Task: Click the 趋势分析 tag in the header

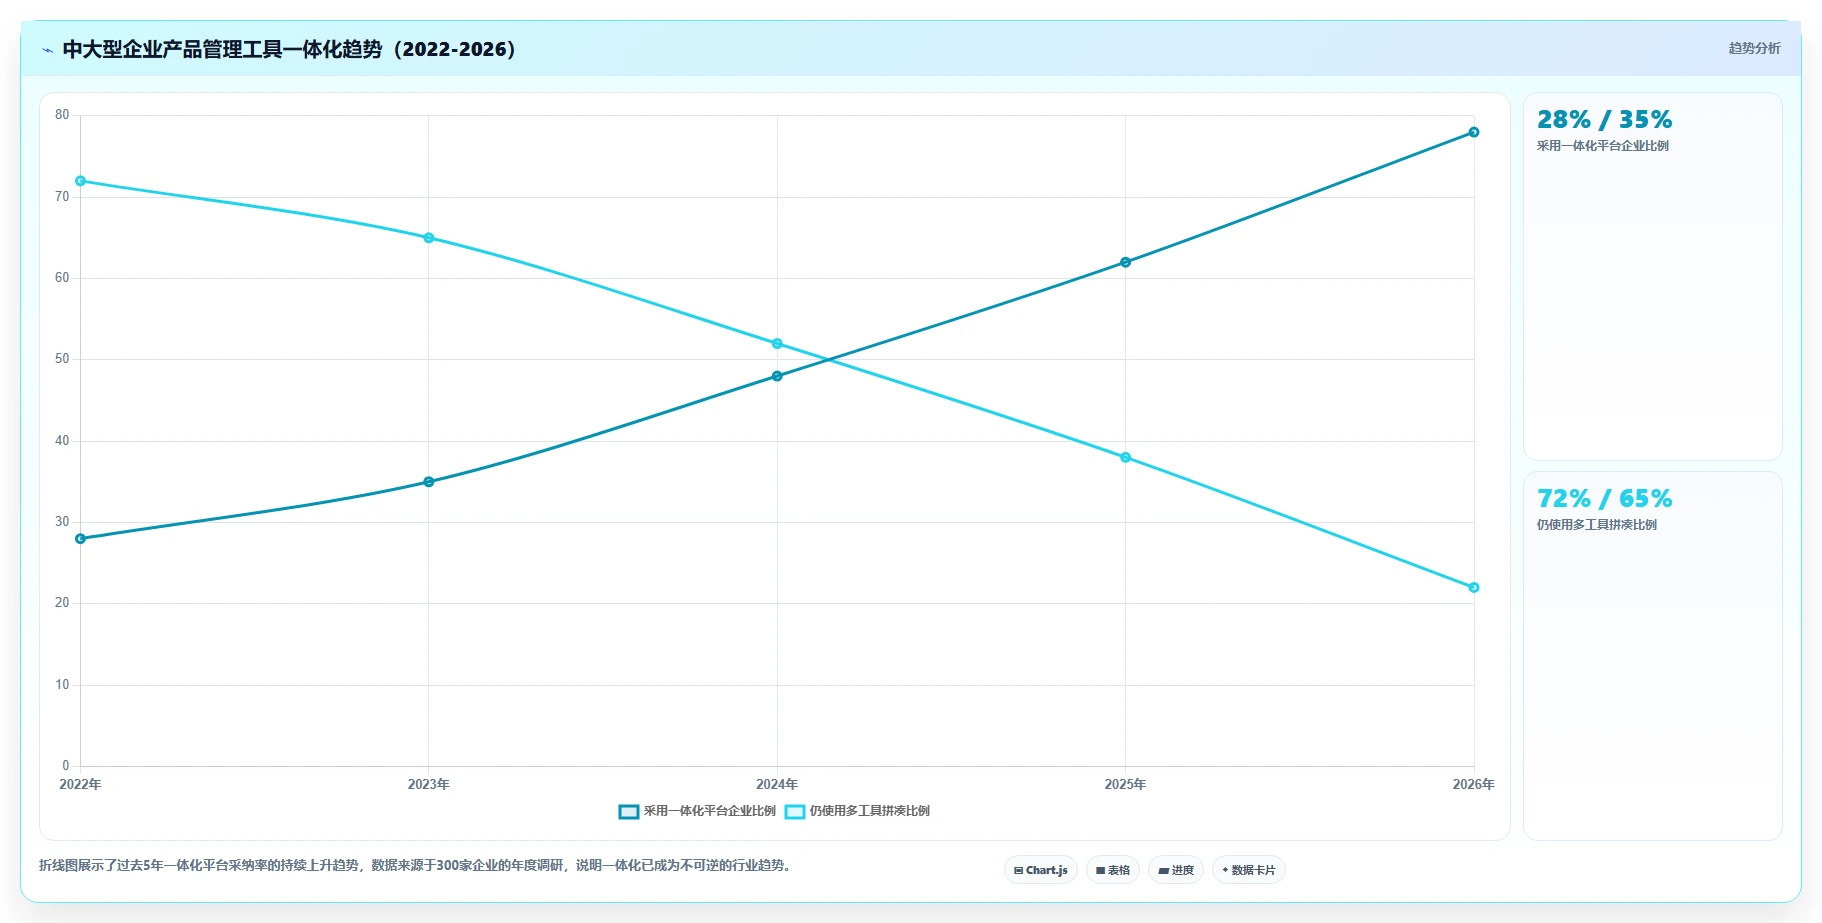Action: pos(1754,48)
